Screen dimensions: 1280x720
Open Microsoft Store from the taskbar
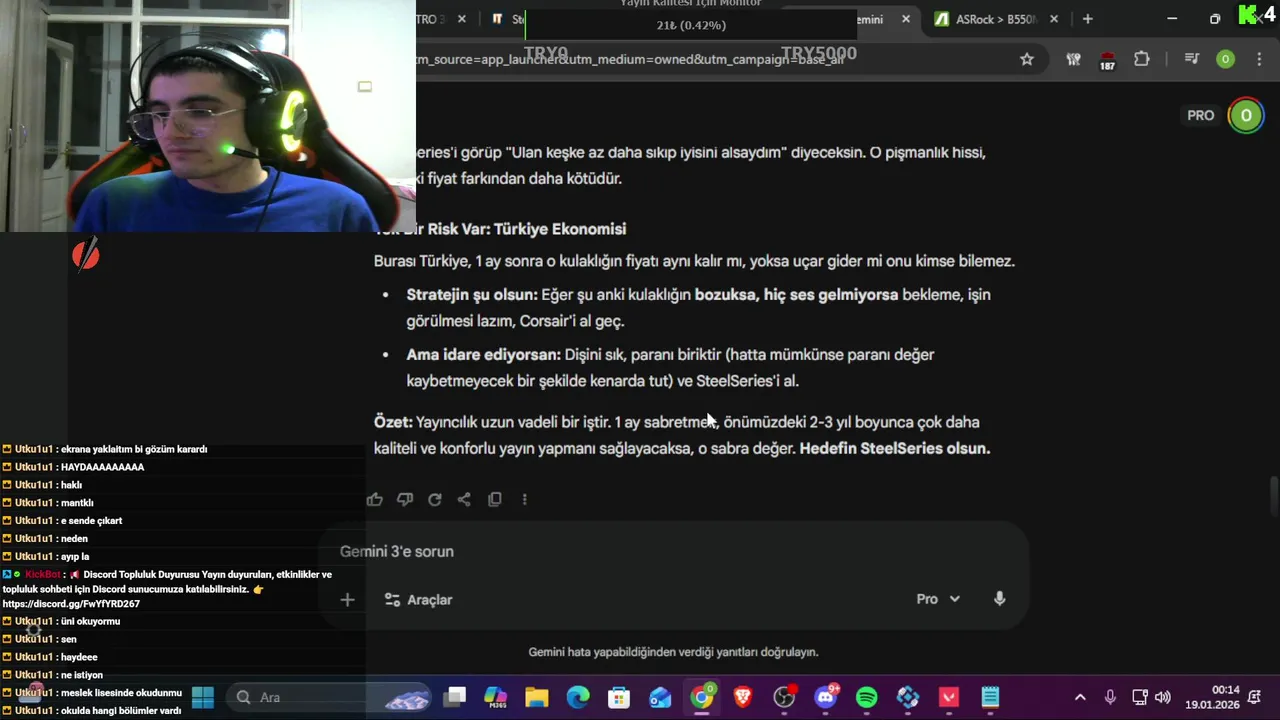click(619, 697)
